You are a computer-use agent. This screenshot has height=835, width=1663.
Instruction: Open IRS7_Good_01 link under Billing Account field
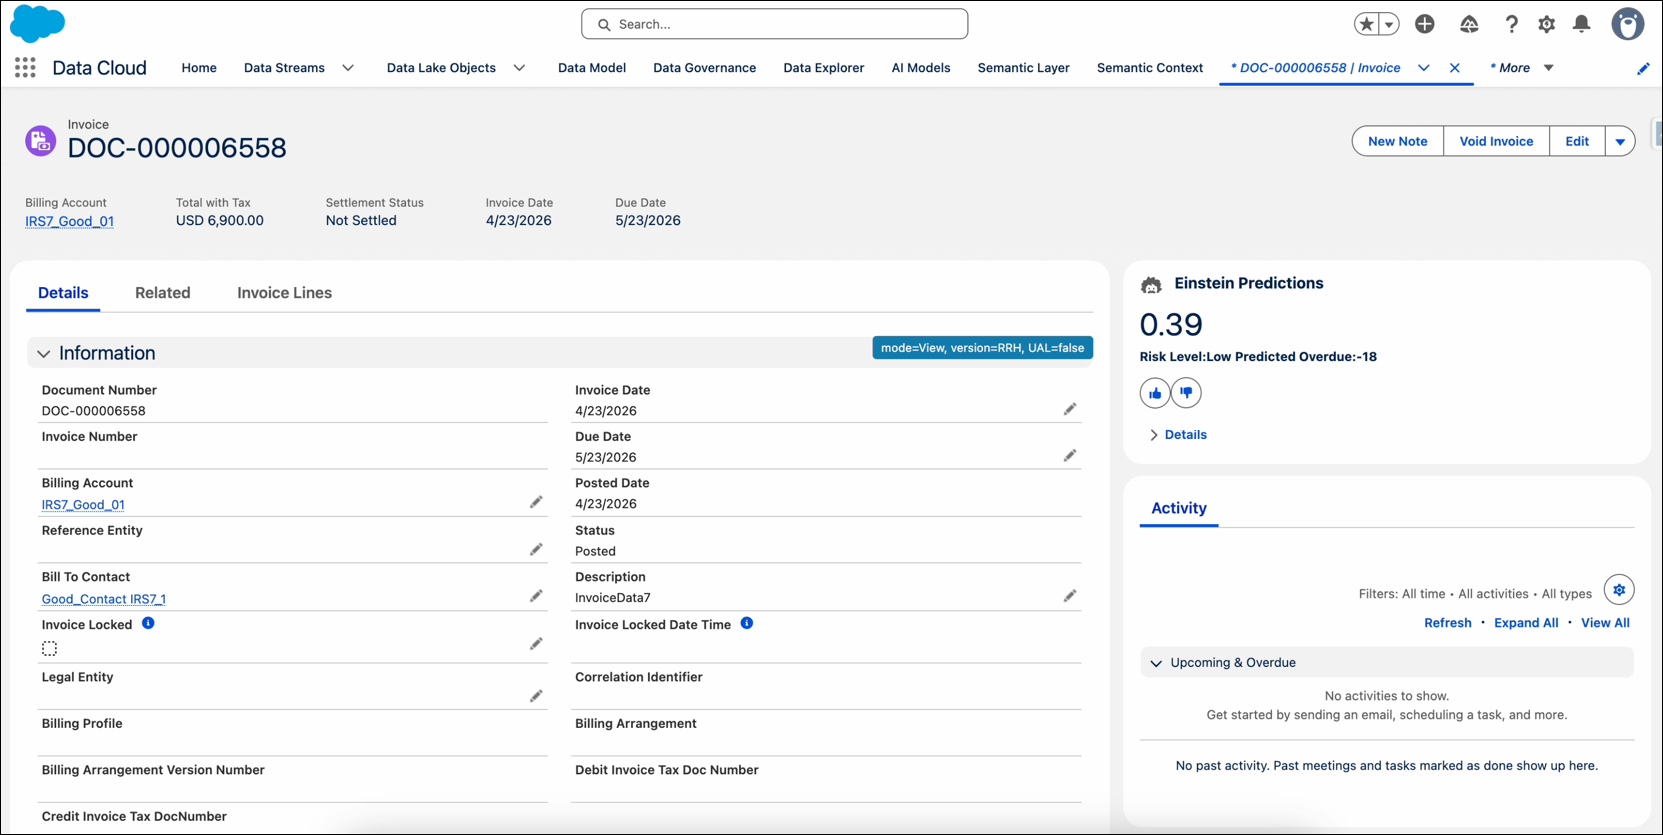click(83, 505)
